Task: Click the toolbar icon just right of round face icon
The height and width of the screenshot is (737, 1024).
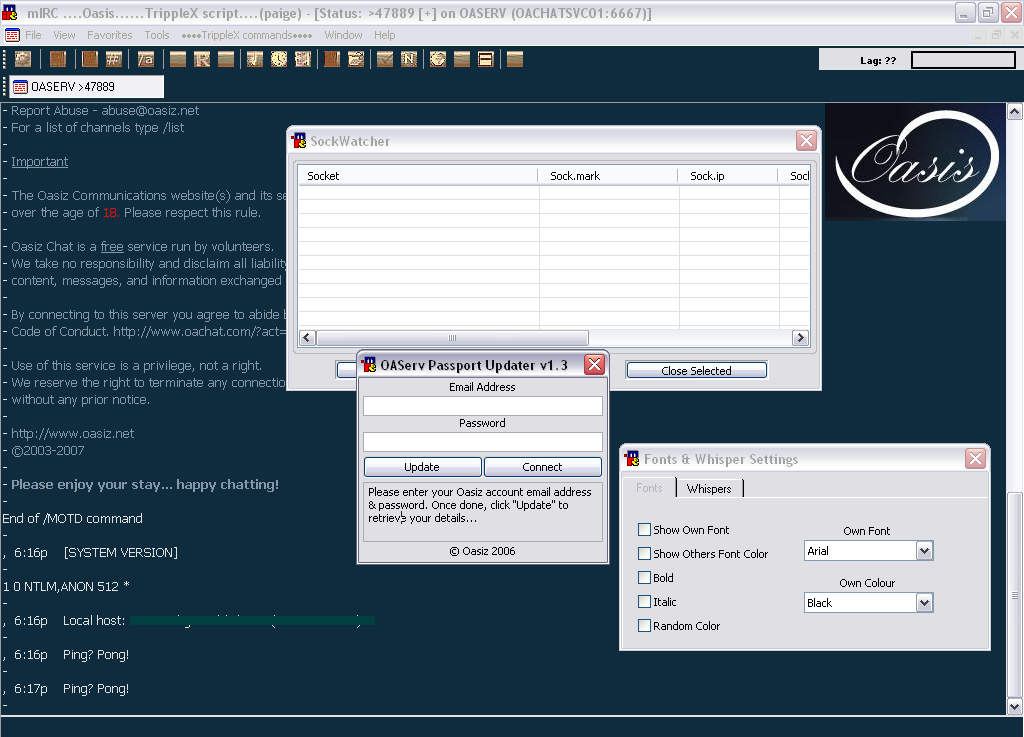Action: click(462, 59)
